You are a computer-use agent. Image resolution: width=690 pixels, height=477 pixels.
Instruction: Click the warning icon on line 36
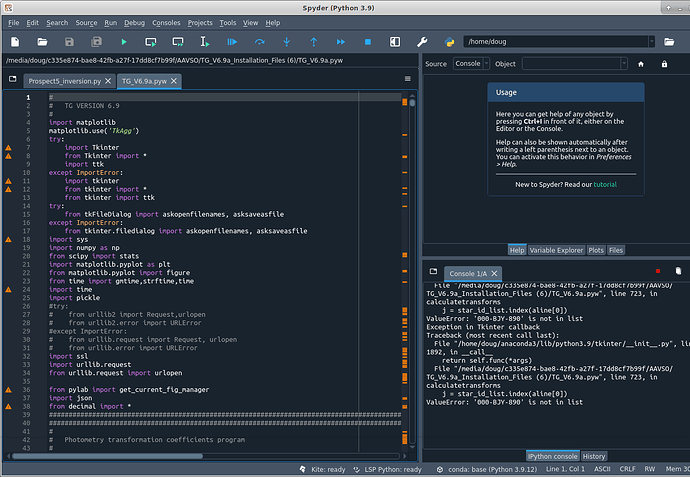[x=8, y=389]
